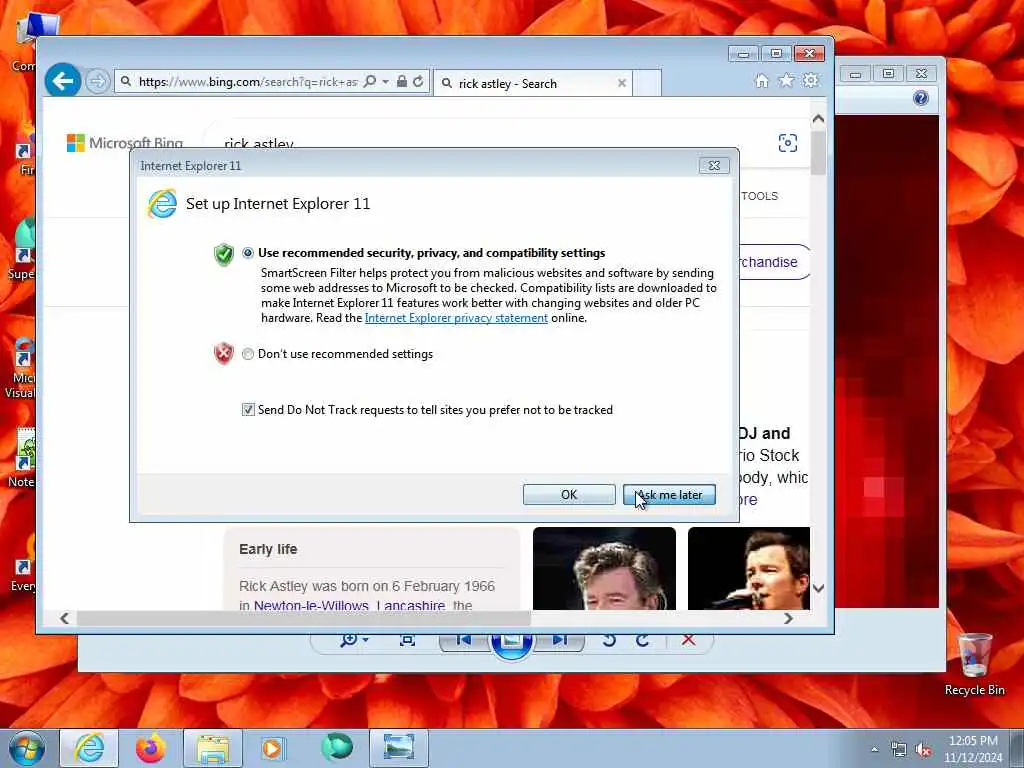Viewport: 1024px width, 768px height.
Task: Open Windows Media Player taskbar icon
Action: point(272,748)
